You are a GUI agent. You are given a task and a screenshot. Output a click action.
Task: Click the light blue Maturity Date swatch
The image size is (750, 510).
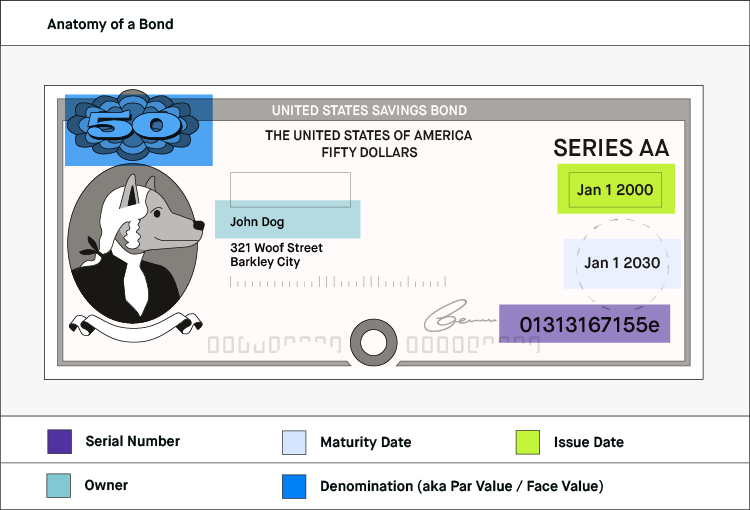click(294, 442)
